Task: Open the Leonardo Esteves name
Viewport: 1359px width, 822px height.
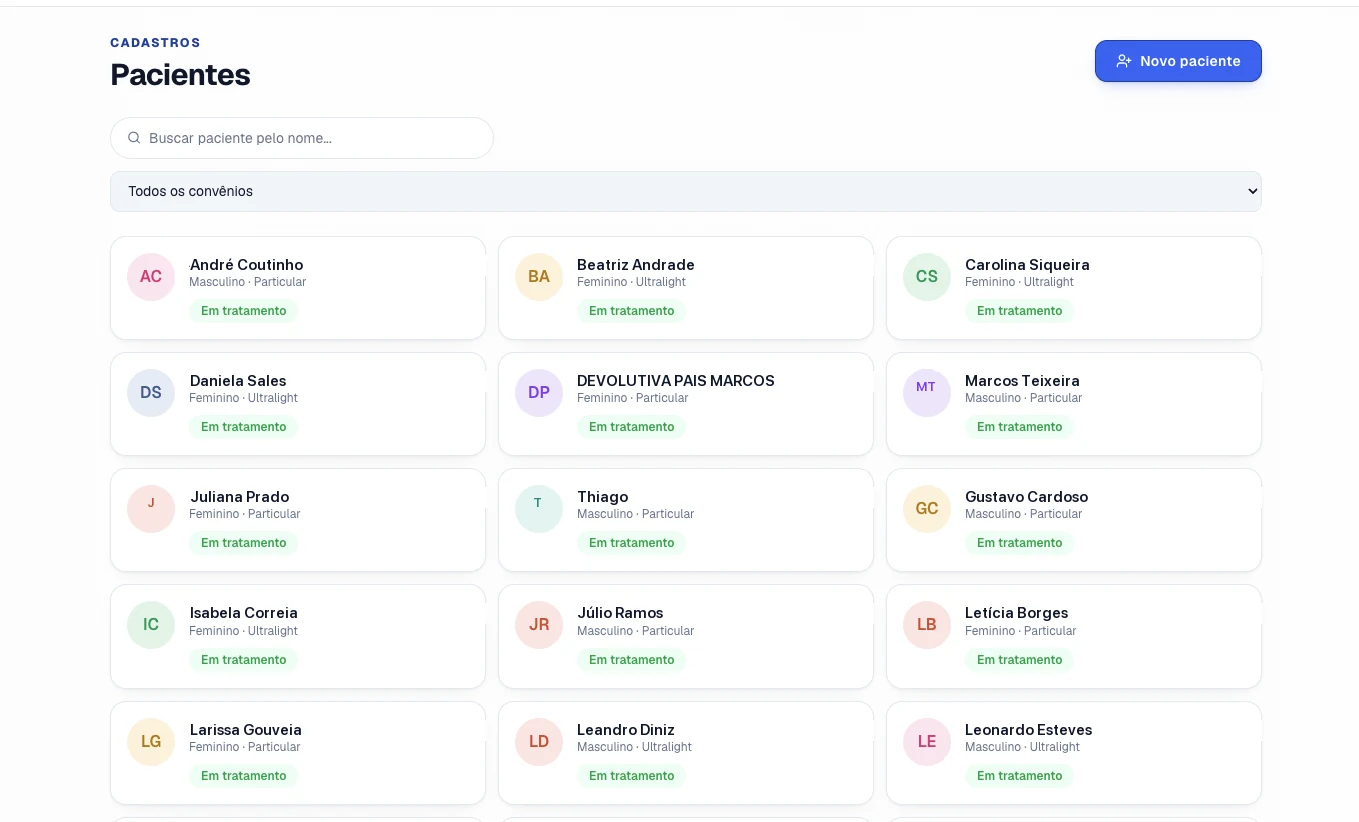Action: coord(1028,730)
